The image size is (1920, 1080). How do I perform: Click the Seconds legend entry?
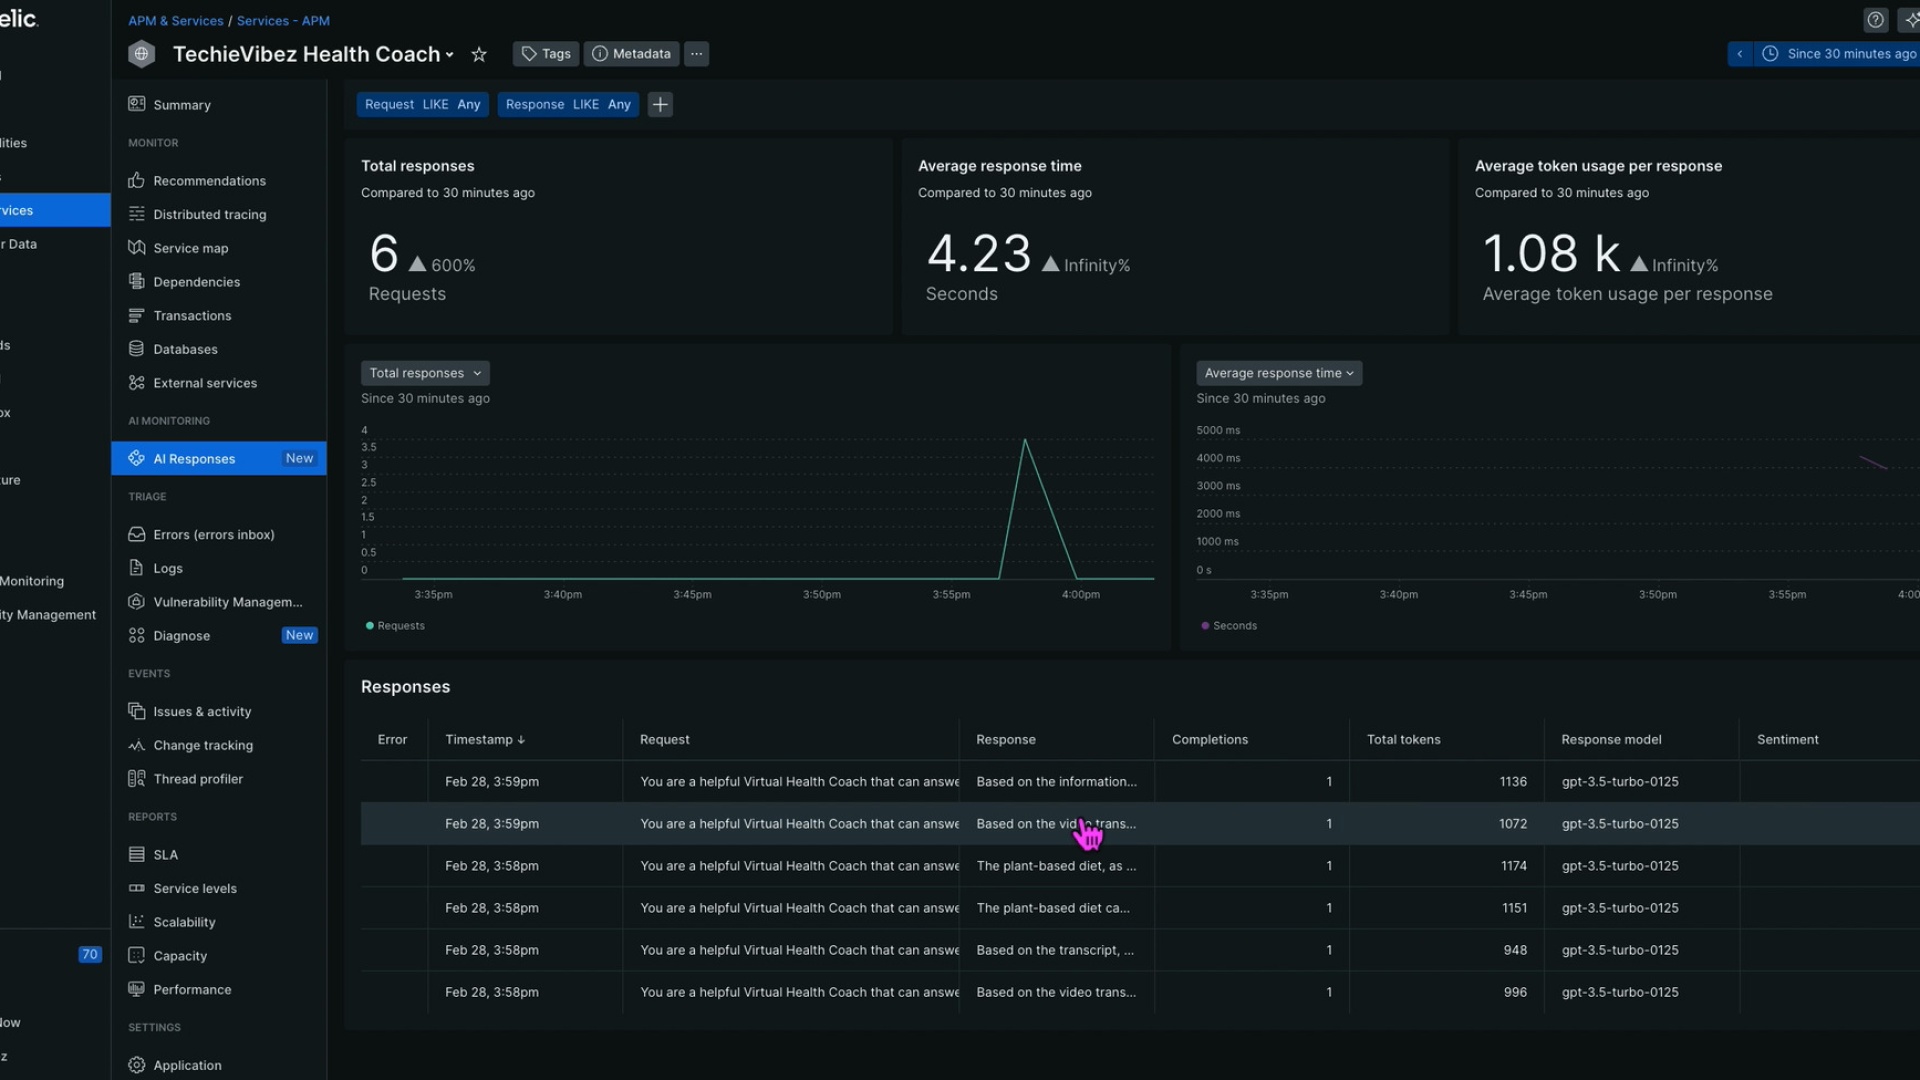coord(1229,626)
